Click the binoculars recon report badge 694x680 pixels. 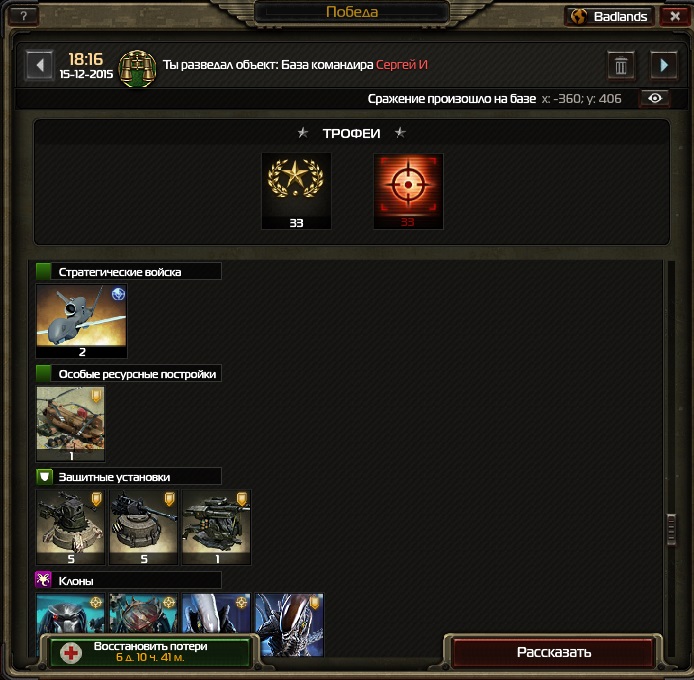pos(138,68)
